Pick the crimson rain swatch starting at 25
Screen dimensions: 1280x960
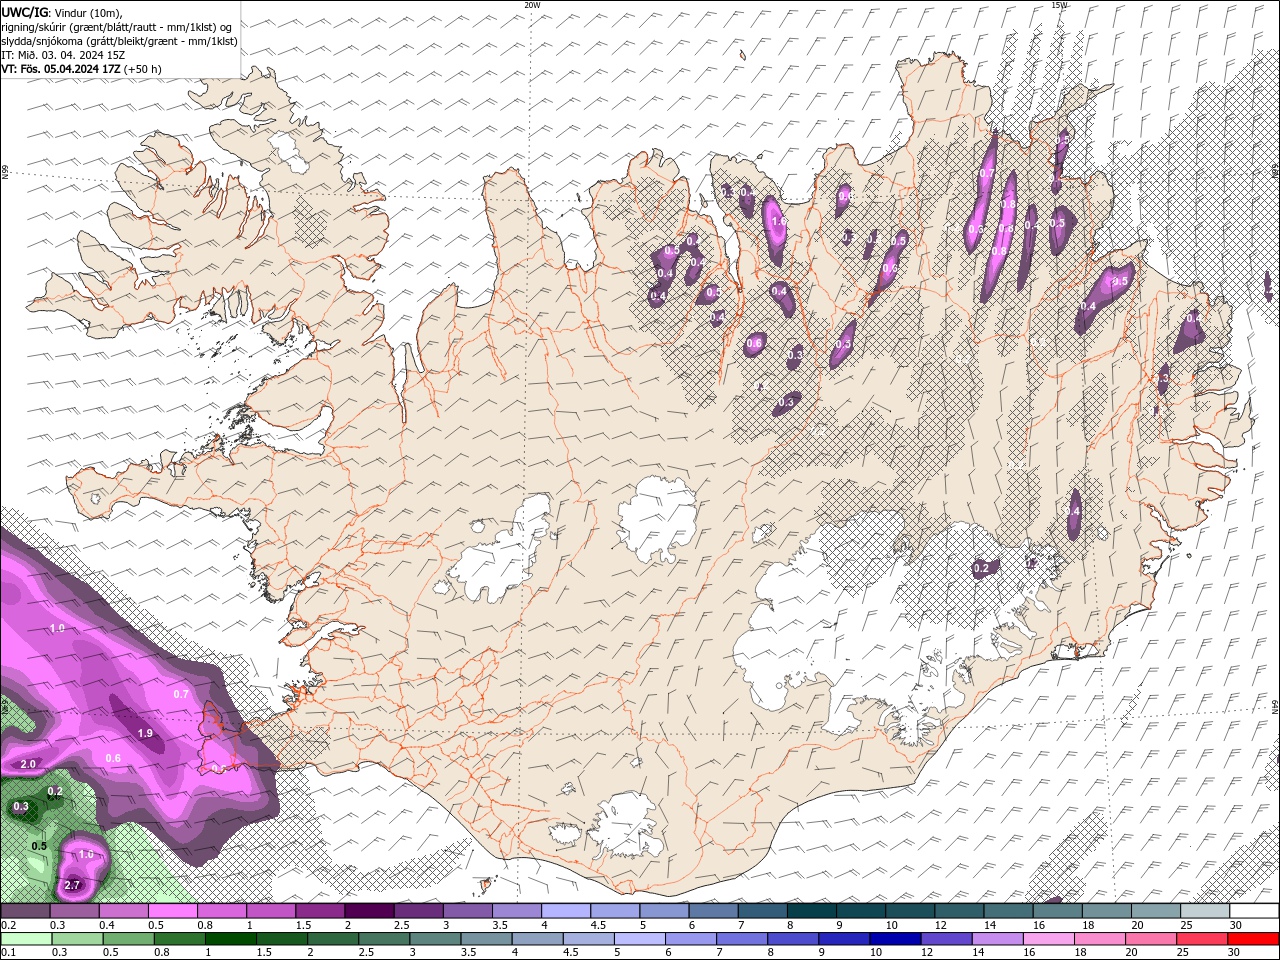pyautogui.click(x=1203, y=939)
